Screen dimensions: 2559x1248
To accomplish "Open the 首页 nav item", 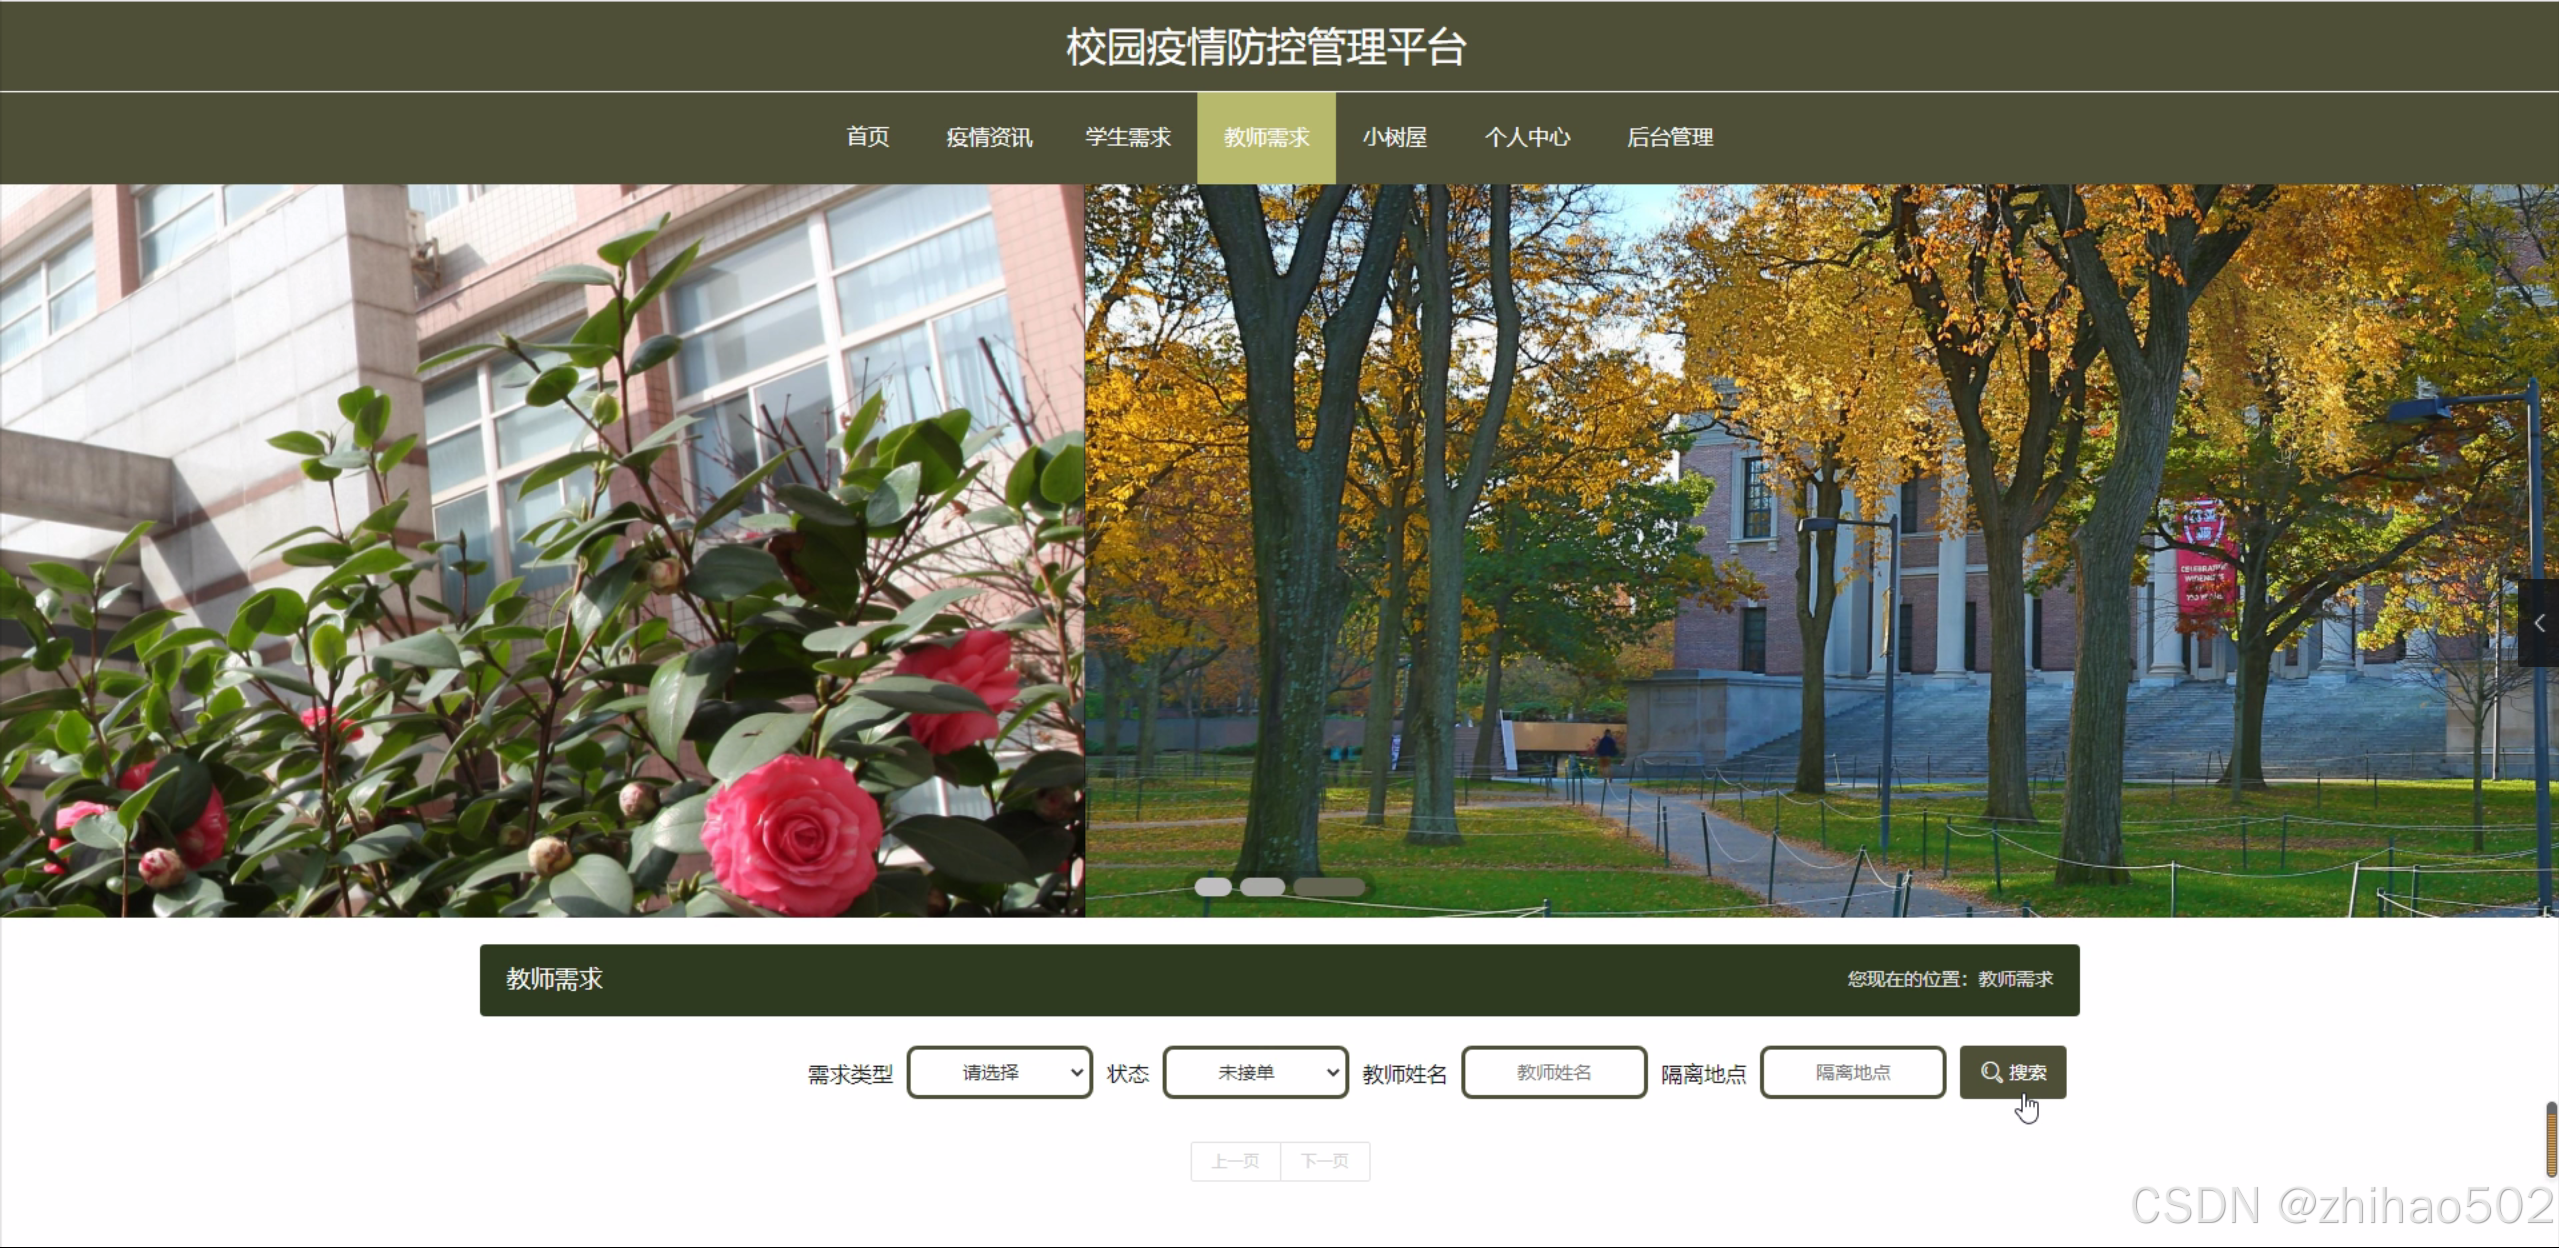I will (867, 137).
